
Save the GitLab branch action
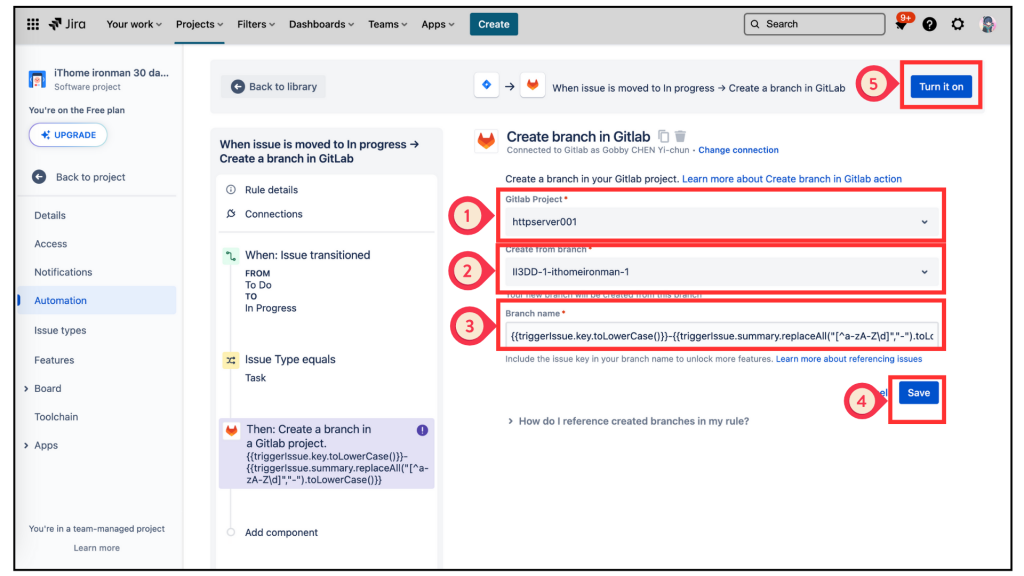918,392
